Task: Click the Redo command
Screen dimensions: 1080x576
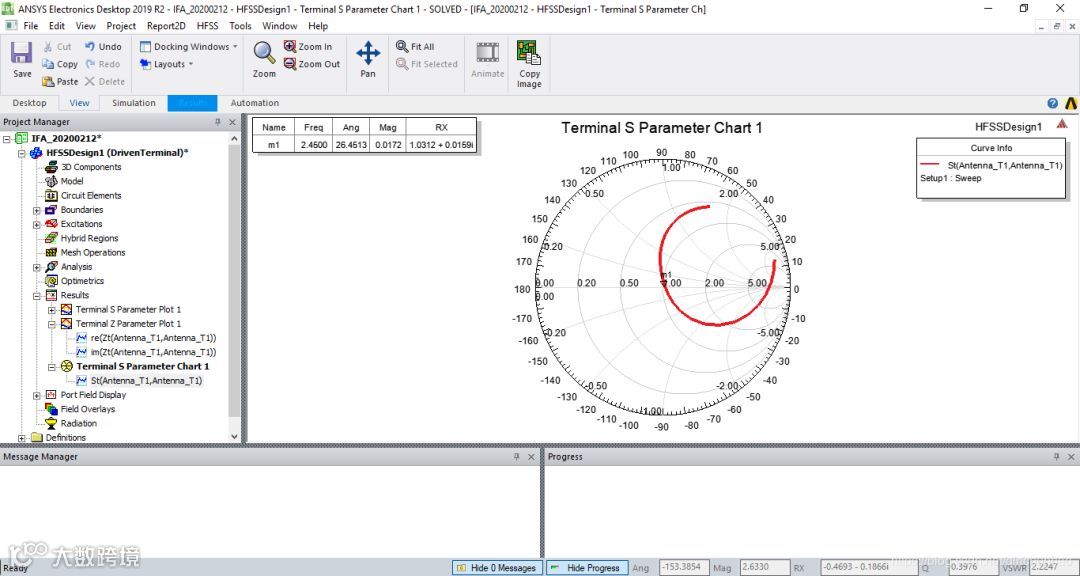Action: pos(103,64)
